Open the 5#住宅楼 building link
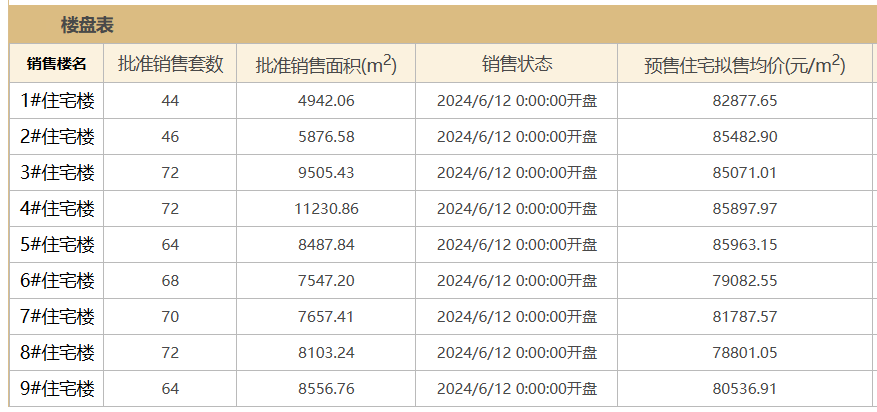The height and width of the screenshot is (412, 877). point(58,245)
